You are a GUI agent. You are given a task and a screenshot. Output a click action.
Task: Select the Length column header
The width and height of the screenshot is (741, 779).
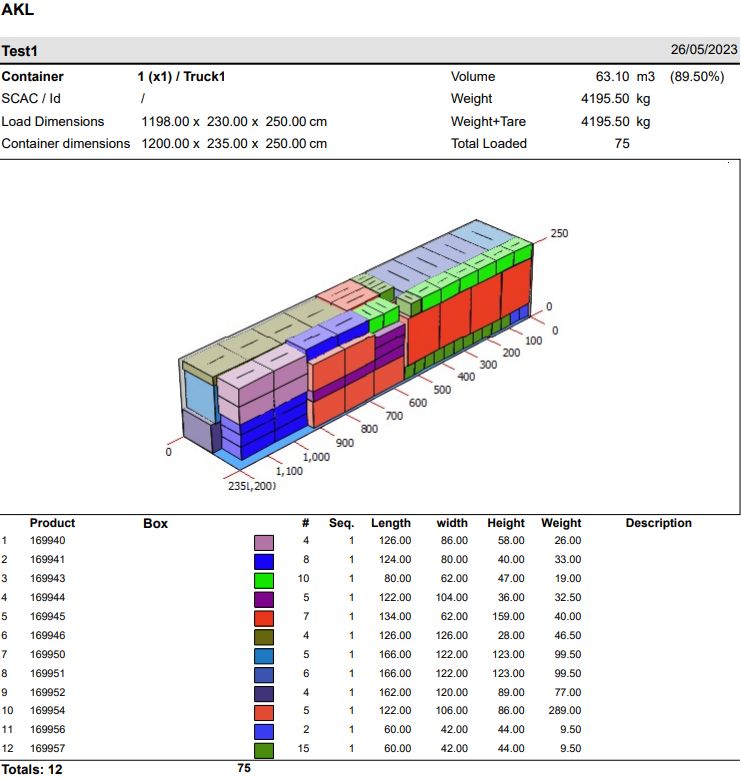point(390,523)
